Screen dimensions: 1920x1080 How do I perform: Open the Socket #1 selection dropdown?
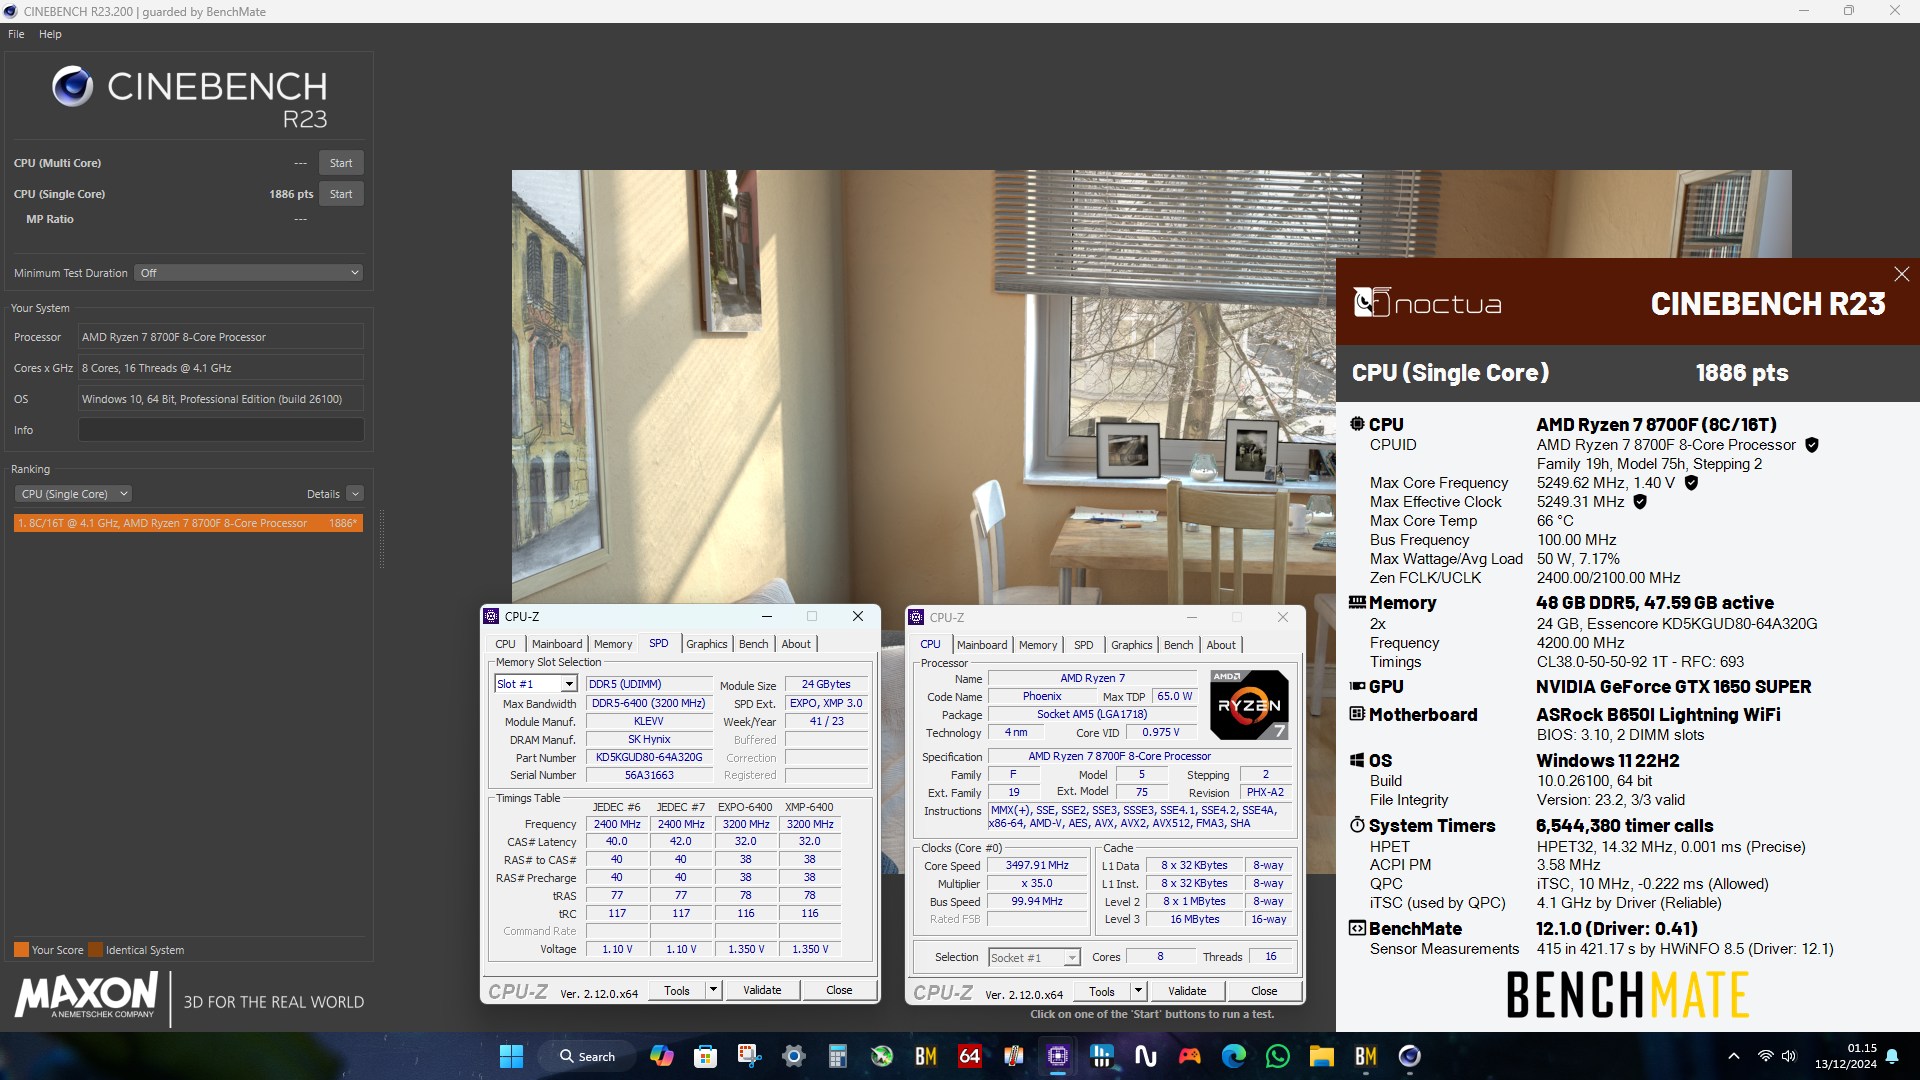(x=1034, y=958)
